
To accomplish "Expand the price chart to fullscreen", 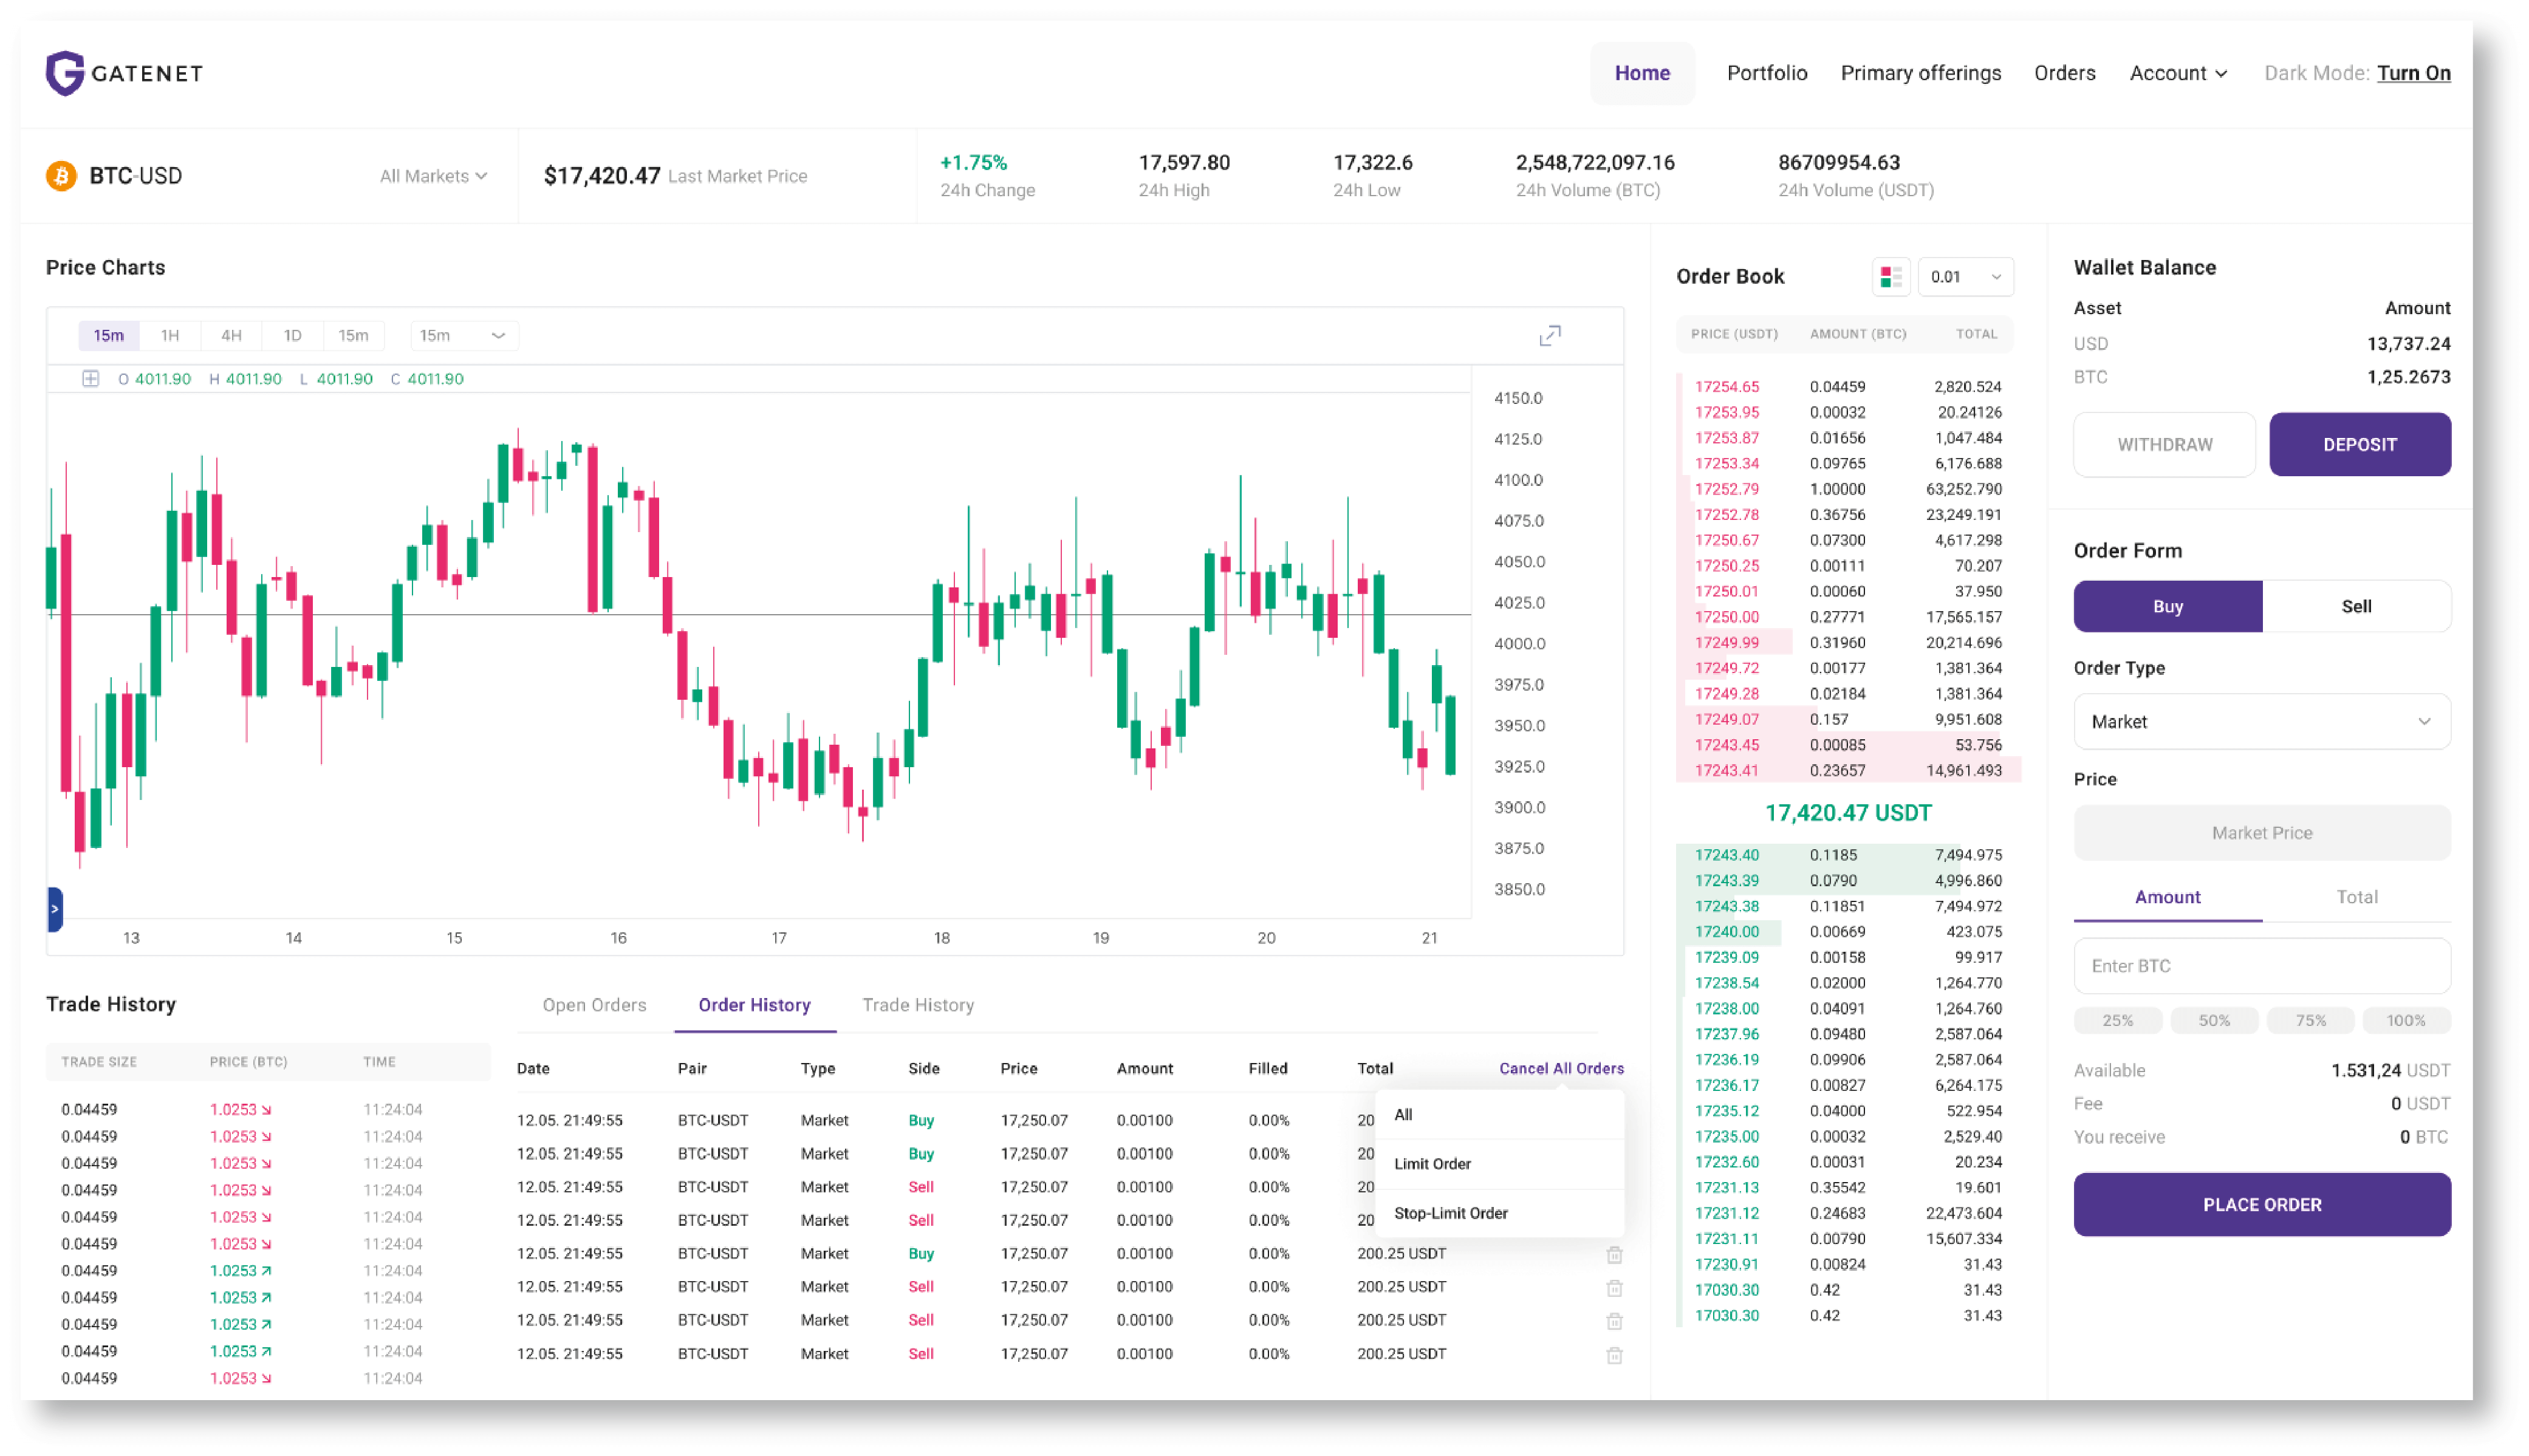I will pos(1549,336).
